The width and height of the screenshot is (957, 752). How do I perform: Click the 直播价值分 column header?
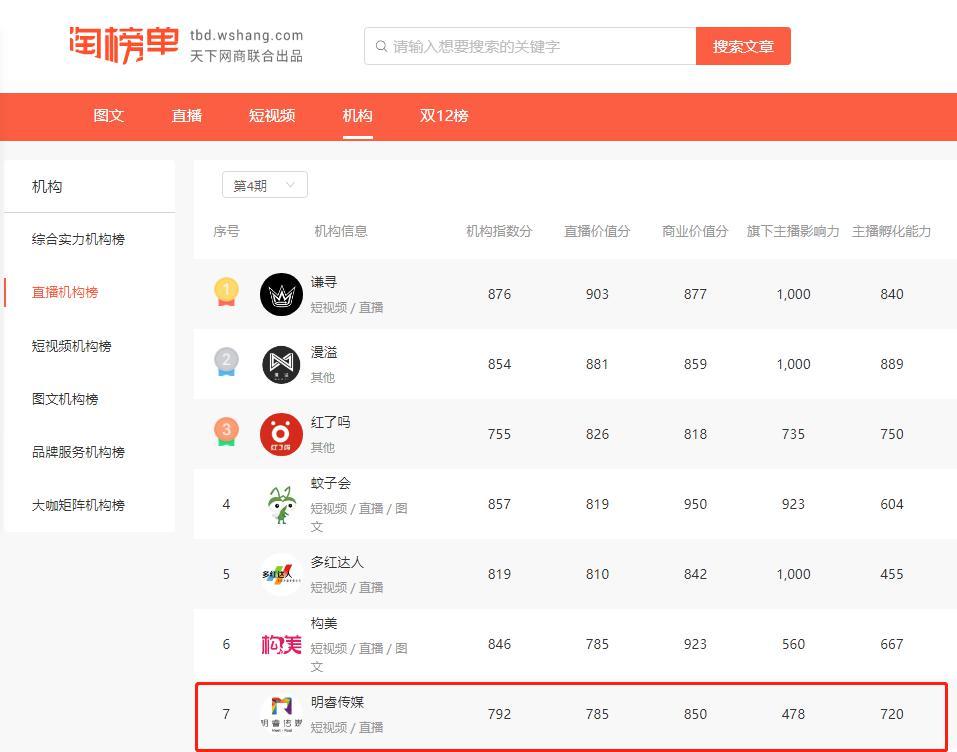point(597,231)
